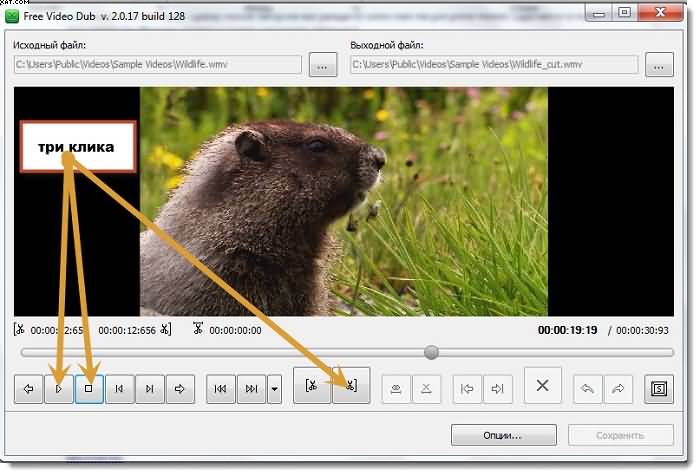Click the cut duration 00:00:00:00 readout
The width and height of the screenshot is (700, 476).
click(x=235, y=330)
